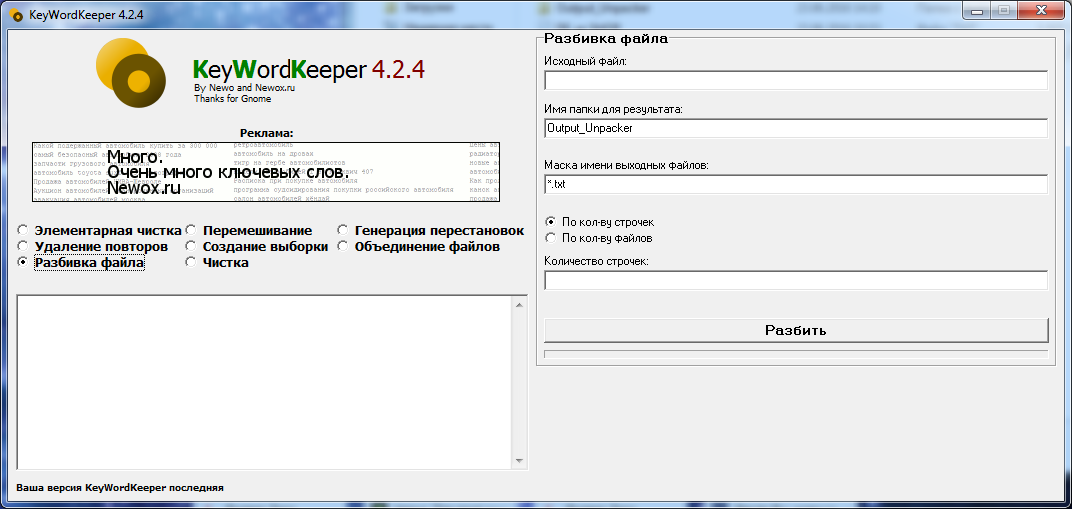Click the output file mask field *.txt
The height and width of the screenshot is (509, 1072).
[x=795, y=184]
